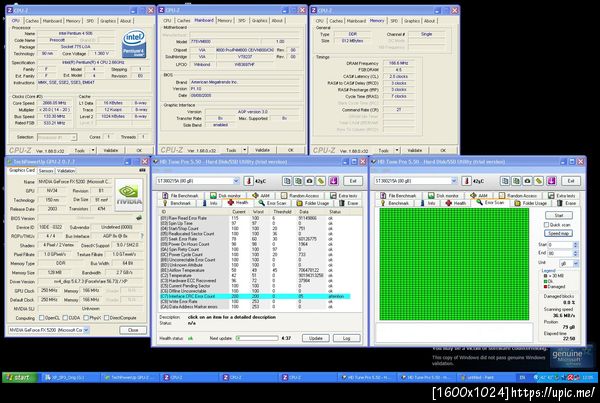Click the Start value stepper arrows
The image size is (600, 403).
576,244
